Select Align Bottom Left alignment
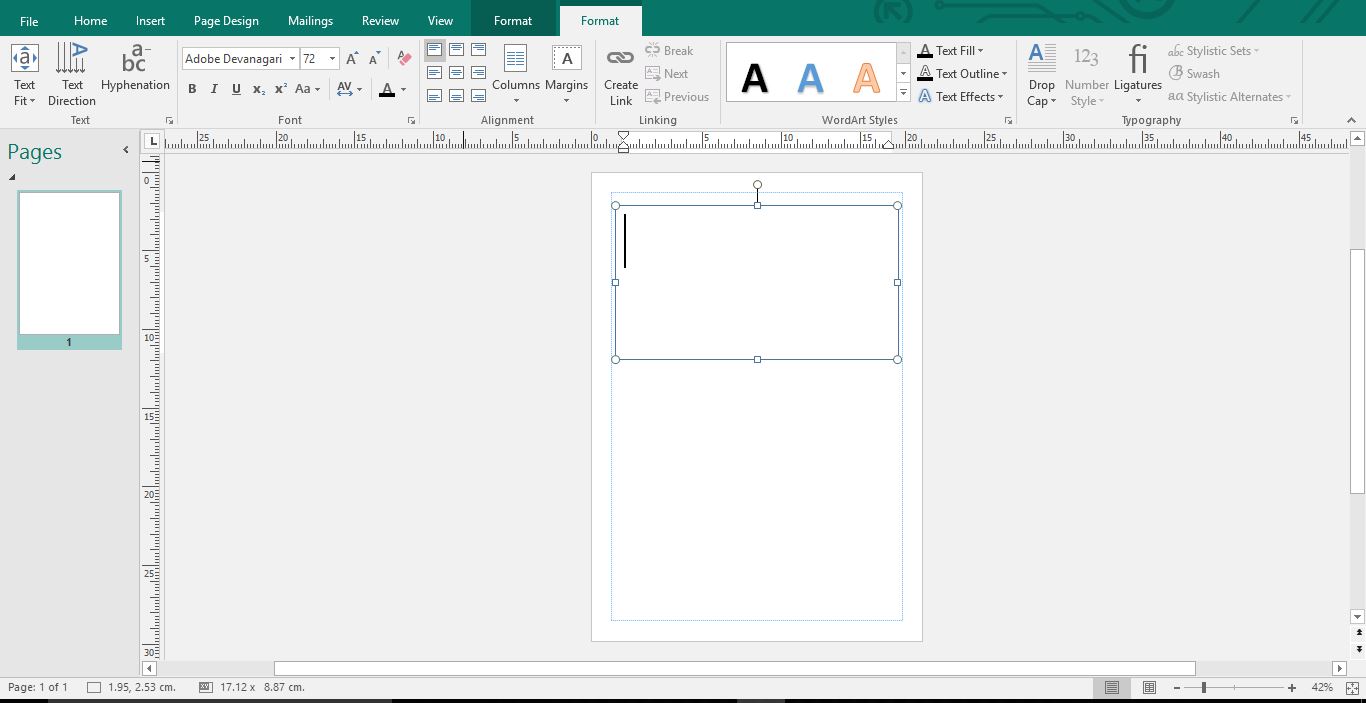Image resolution: width=1366 pixels, height=703 pixels. pyautogui.click(x=434, y=96)
